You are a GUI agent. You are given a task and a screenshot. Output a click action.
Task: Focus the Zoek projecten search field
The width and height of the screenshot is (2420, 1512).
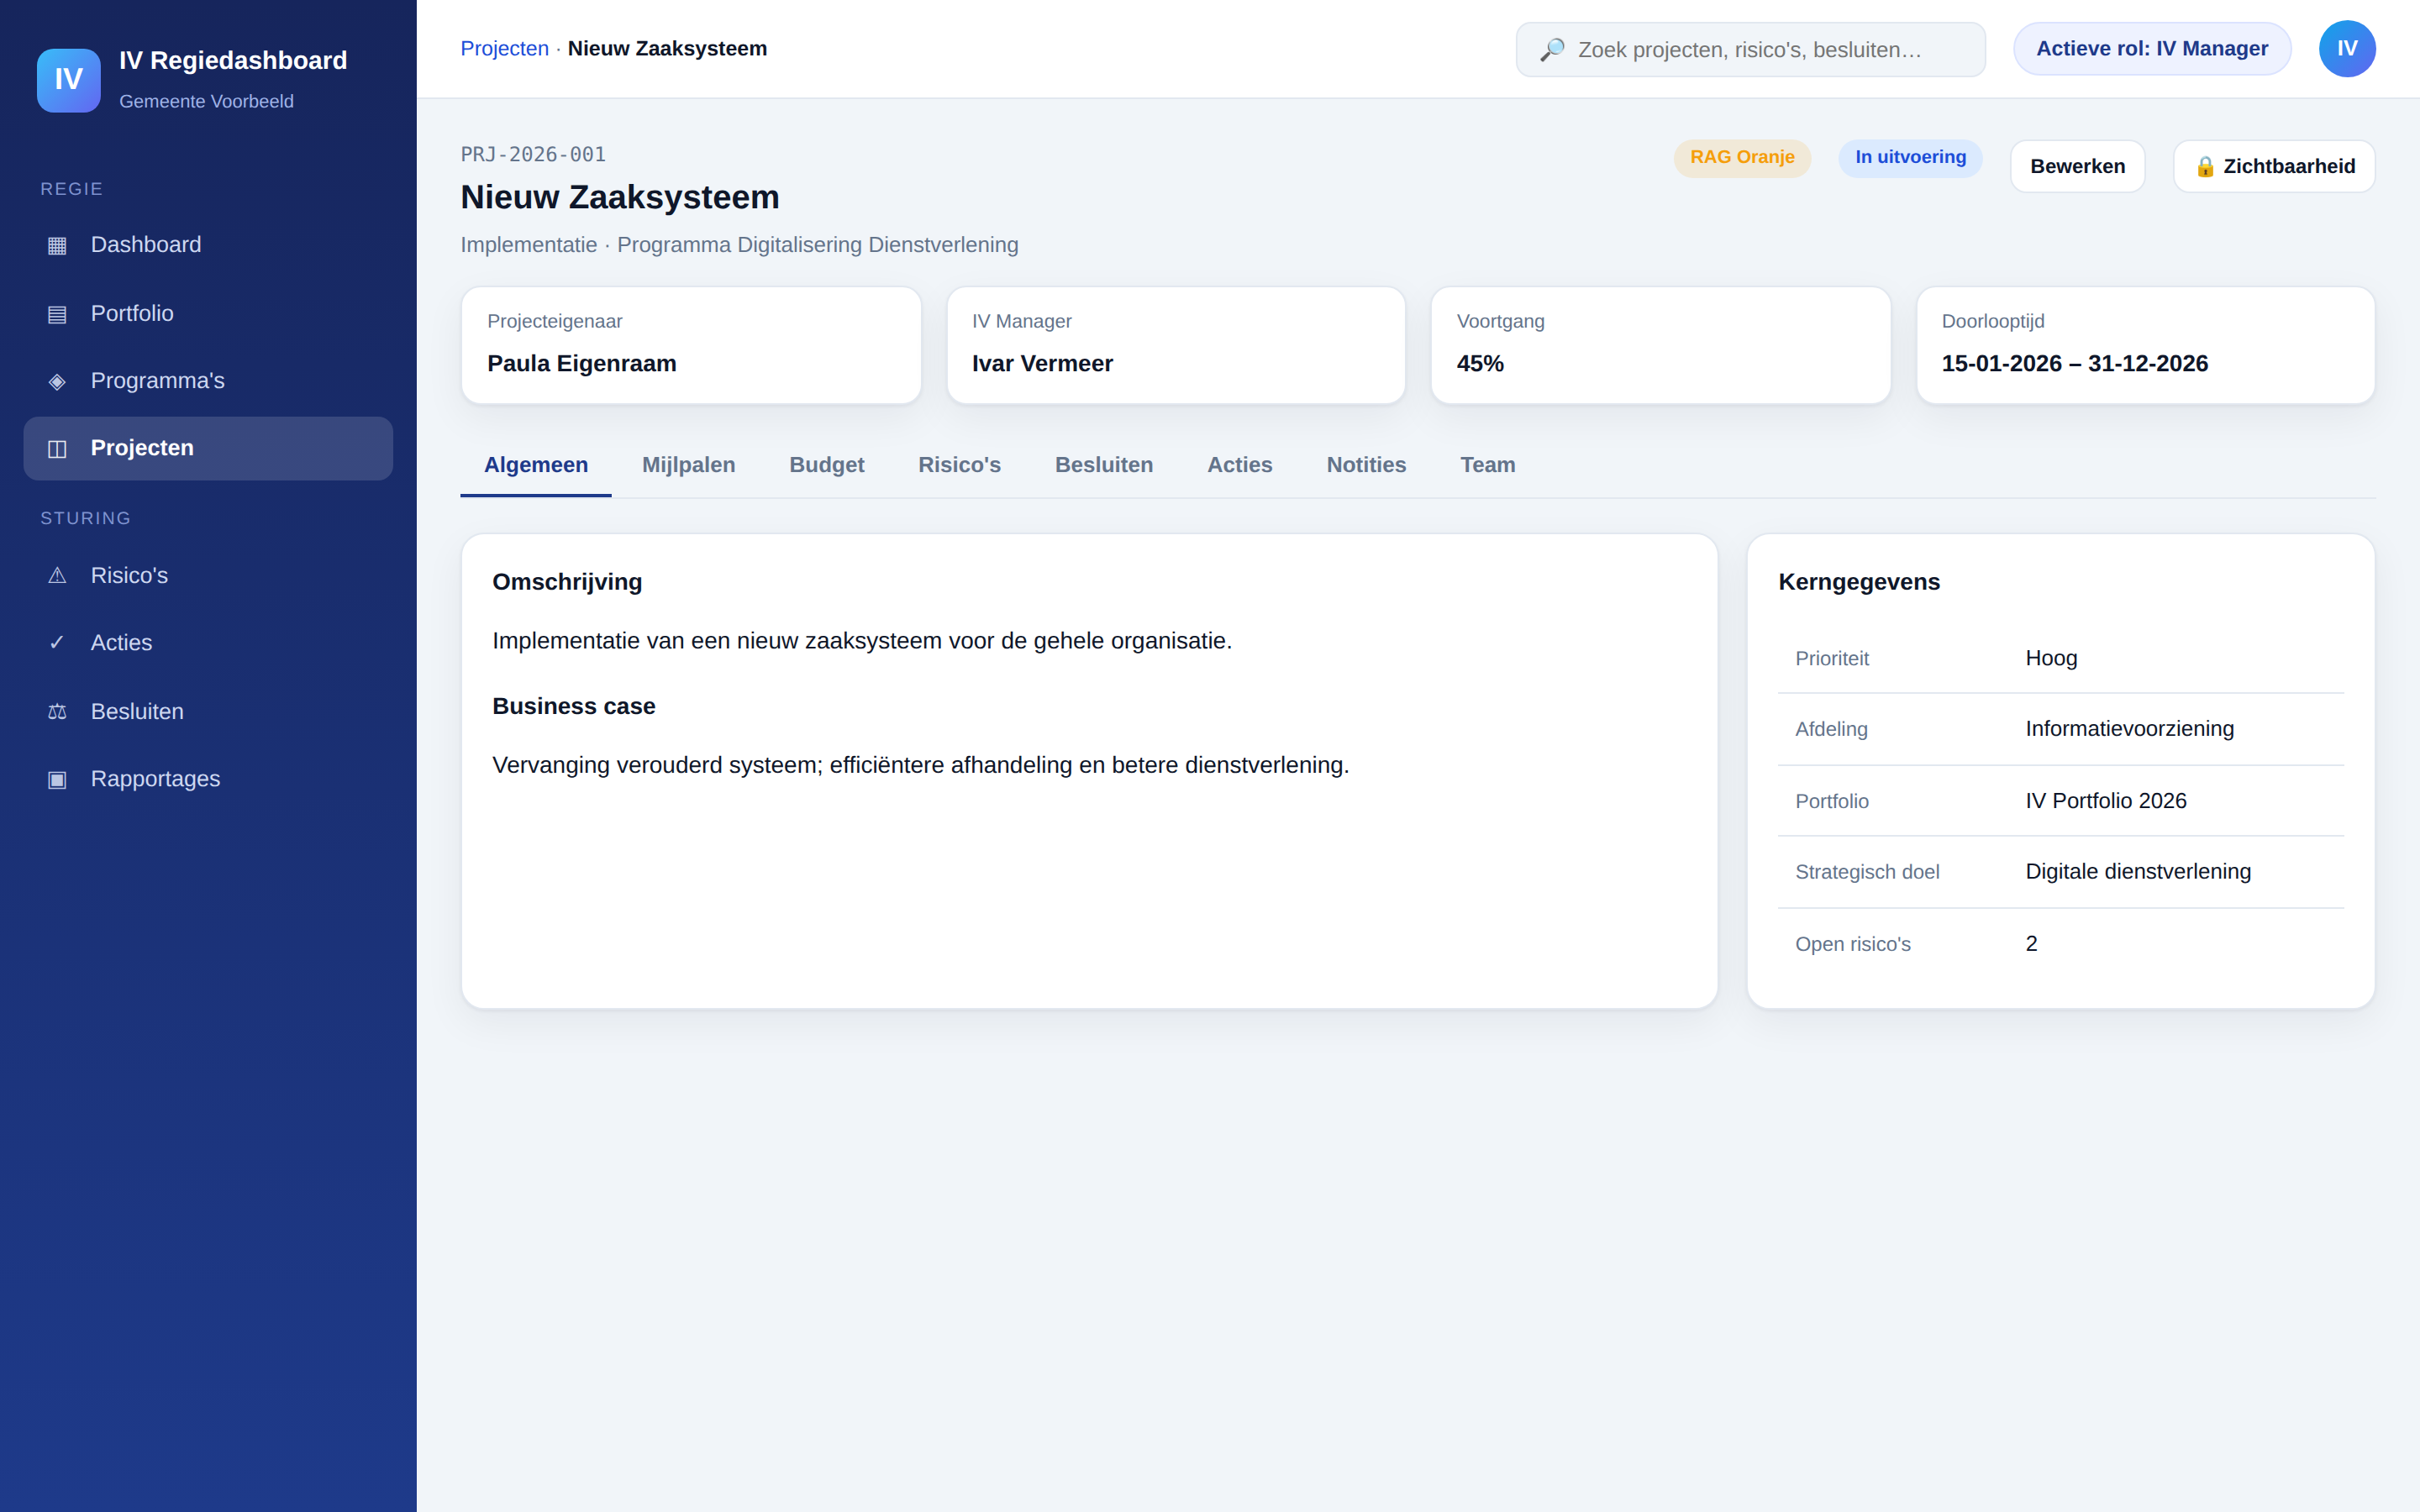[1750, 50]
